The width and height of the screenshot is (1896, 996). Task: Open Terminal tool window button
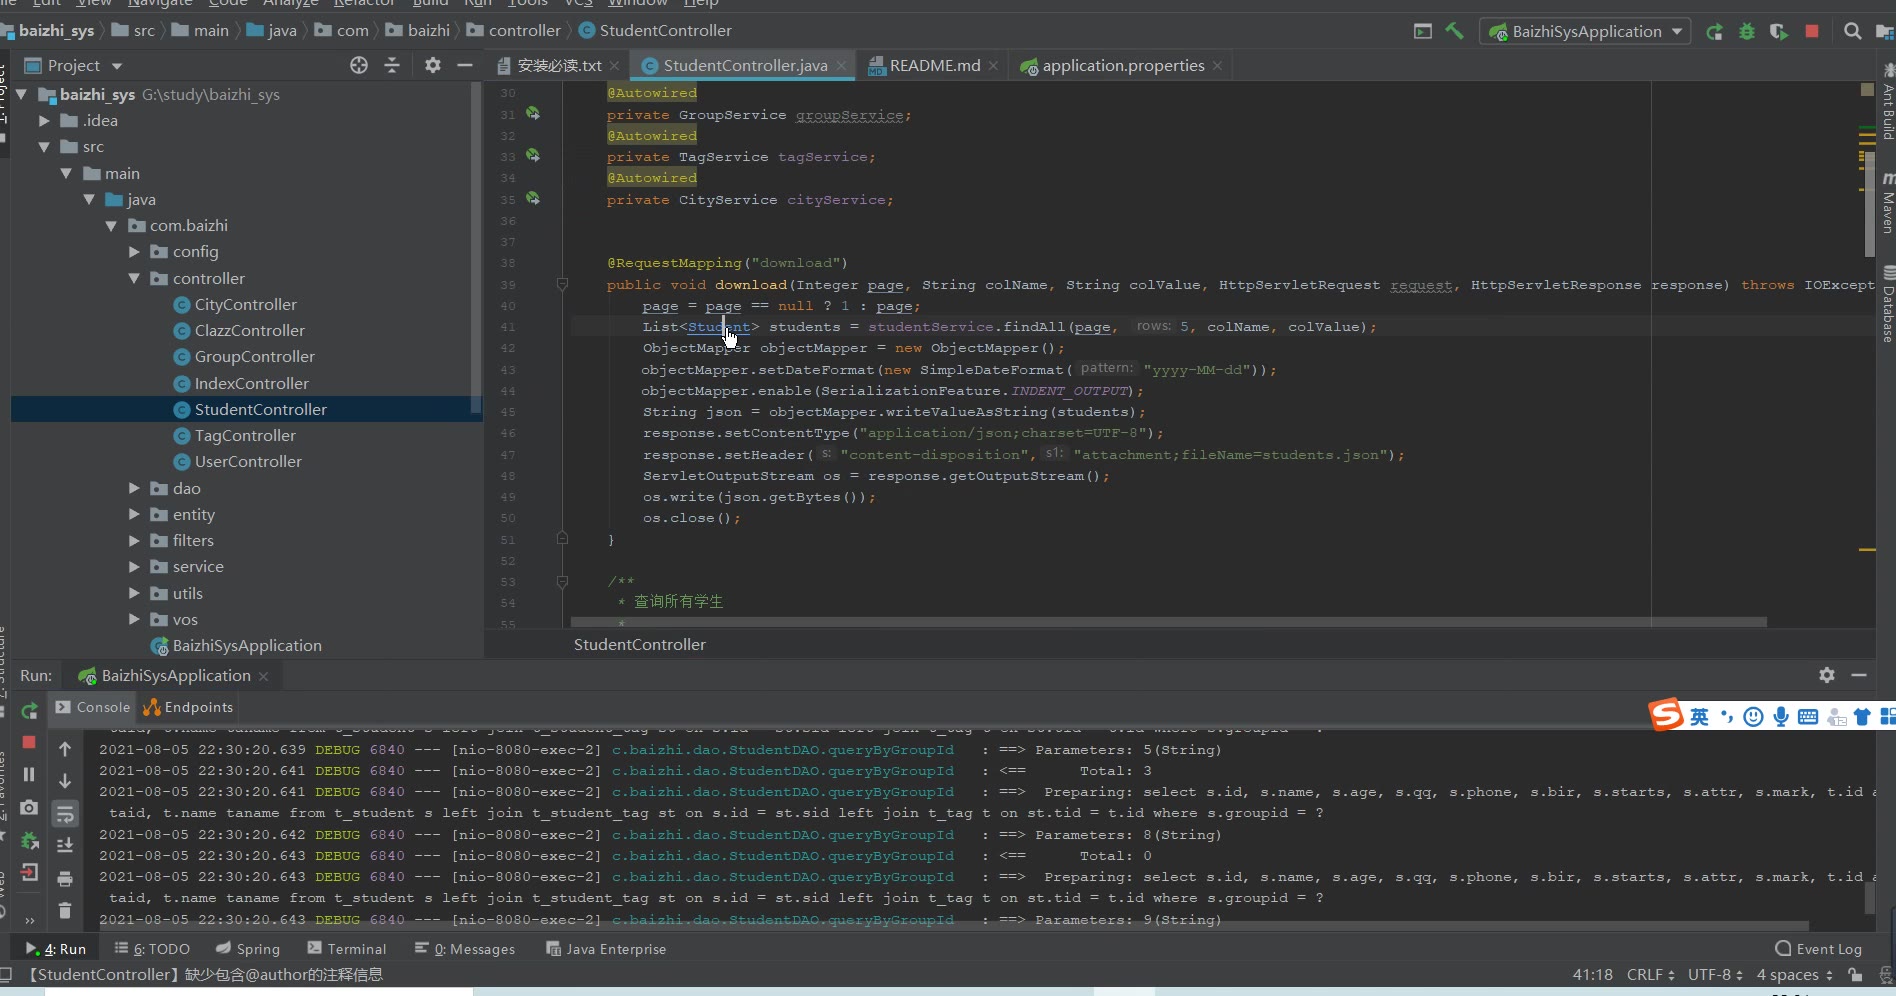346,949
